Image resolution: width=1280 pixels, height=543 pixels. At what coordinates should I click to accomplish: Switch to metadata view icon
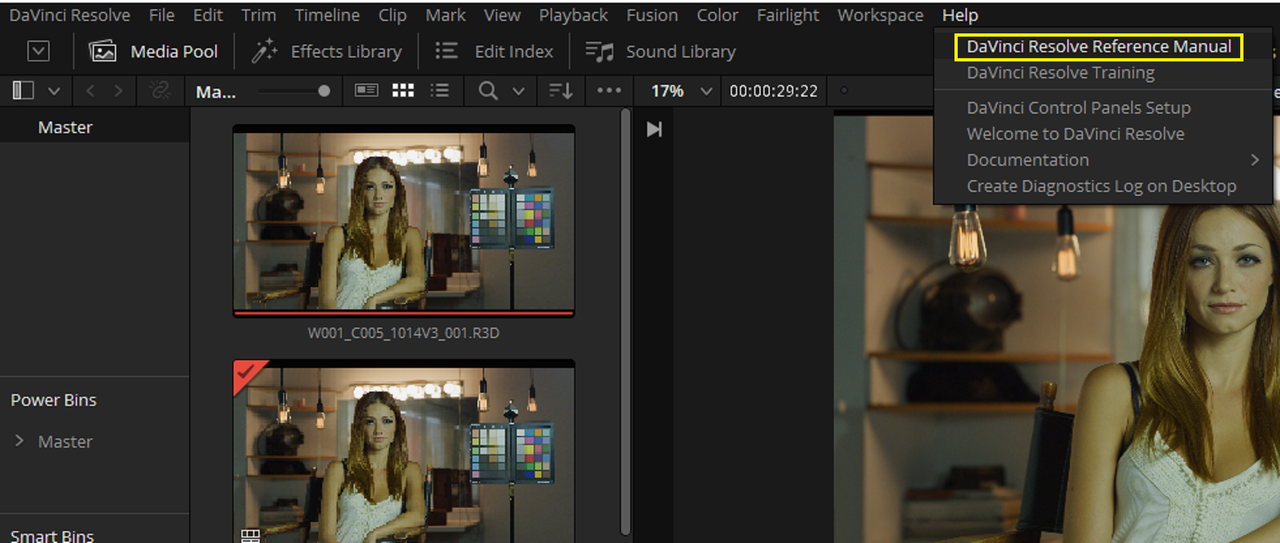[367, 91]
